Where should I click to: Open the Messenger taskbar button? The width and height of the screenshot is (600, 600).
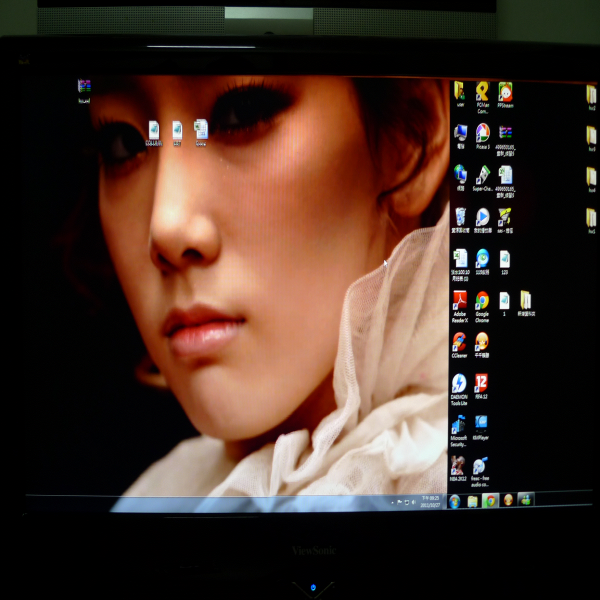(x=526, y=499)
